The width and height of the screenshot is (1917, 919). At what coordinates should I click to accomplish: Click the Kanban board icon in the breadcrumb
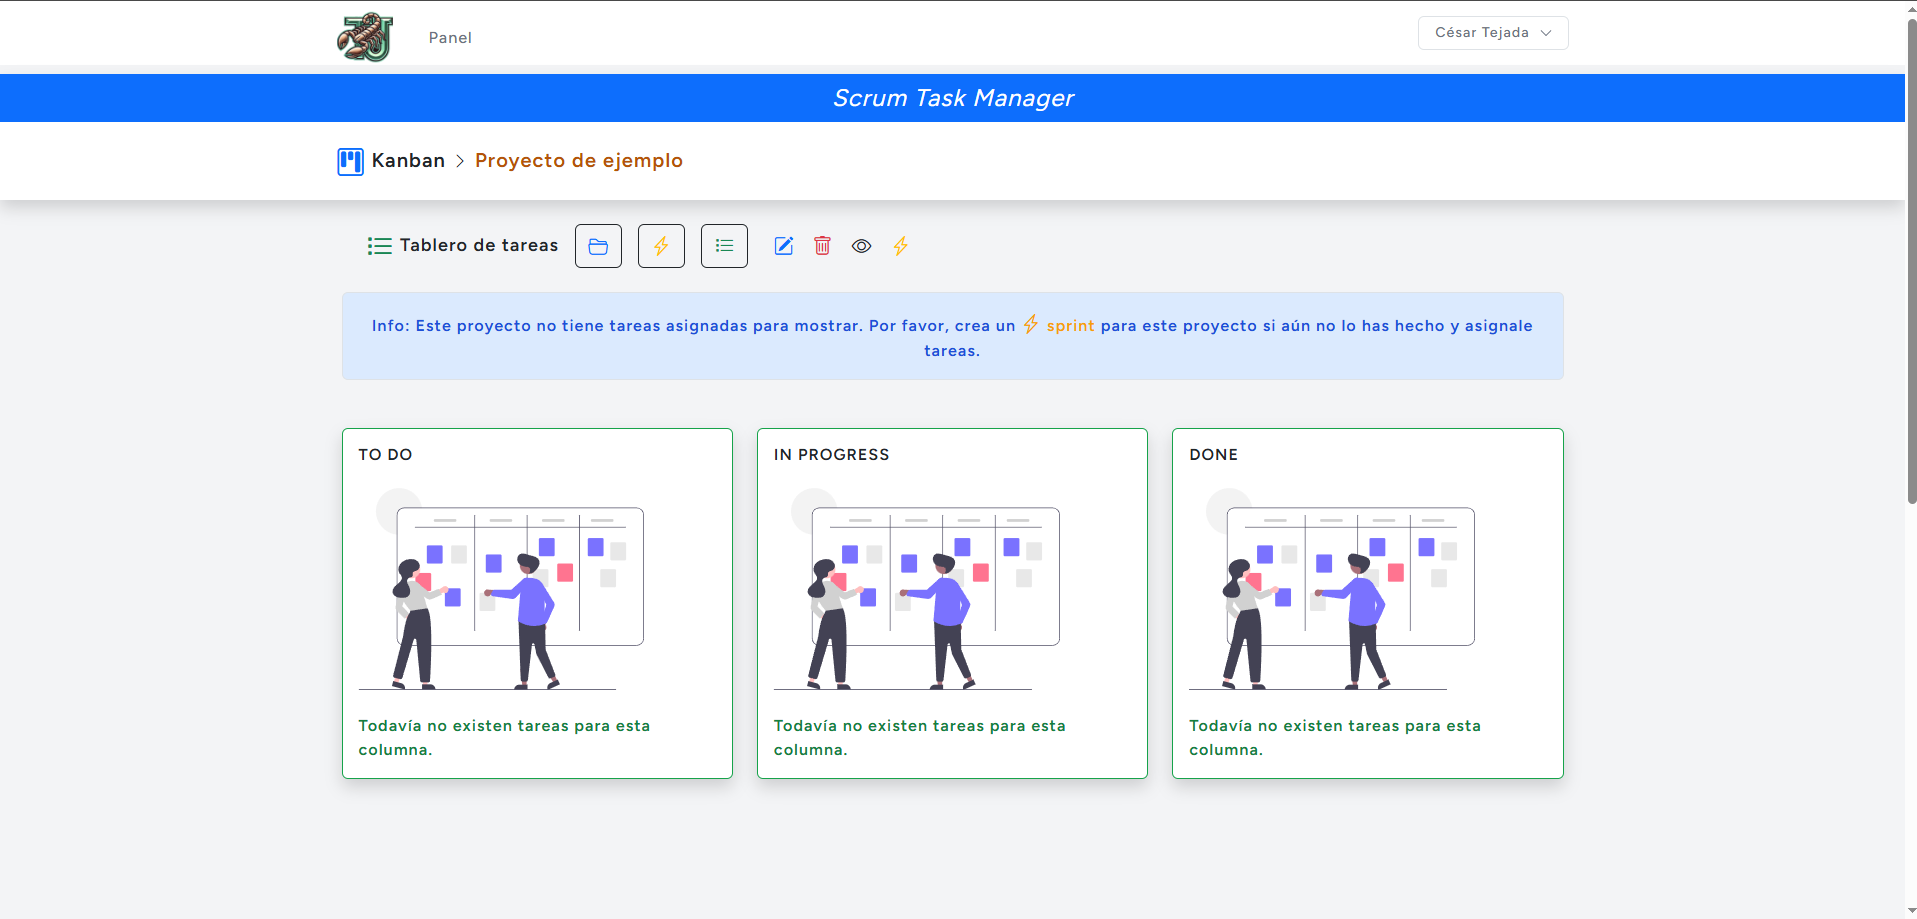click(x=350, y=161)
